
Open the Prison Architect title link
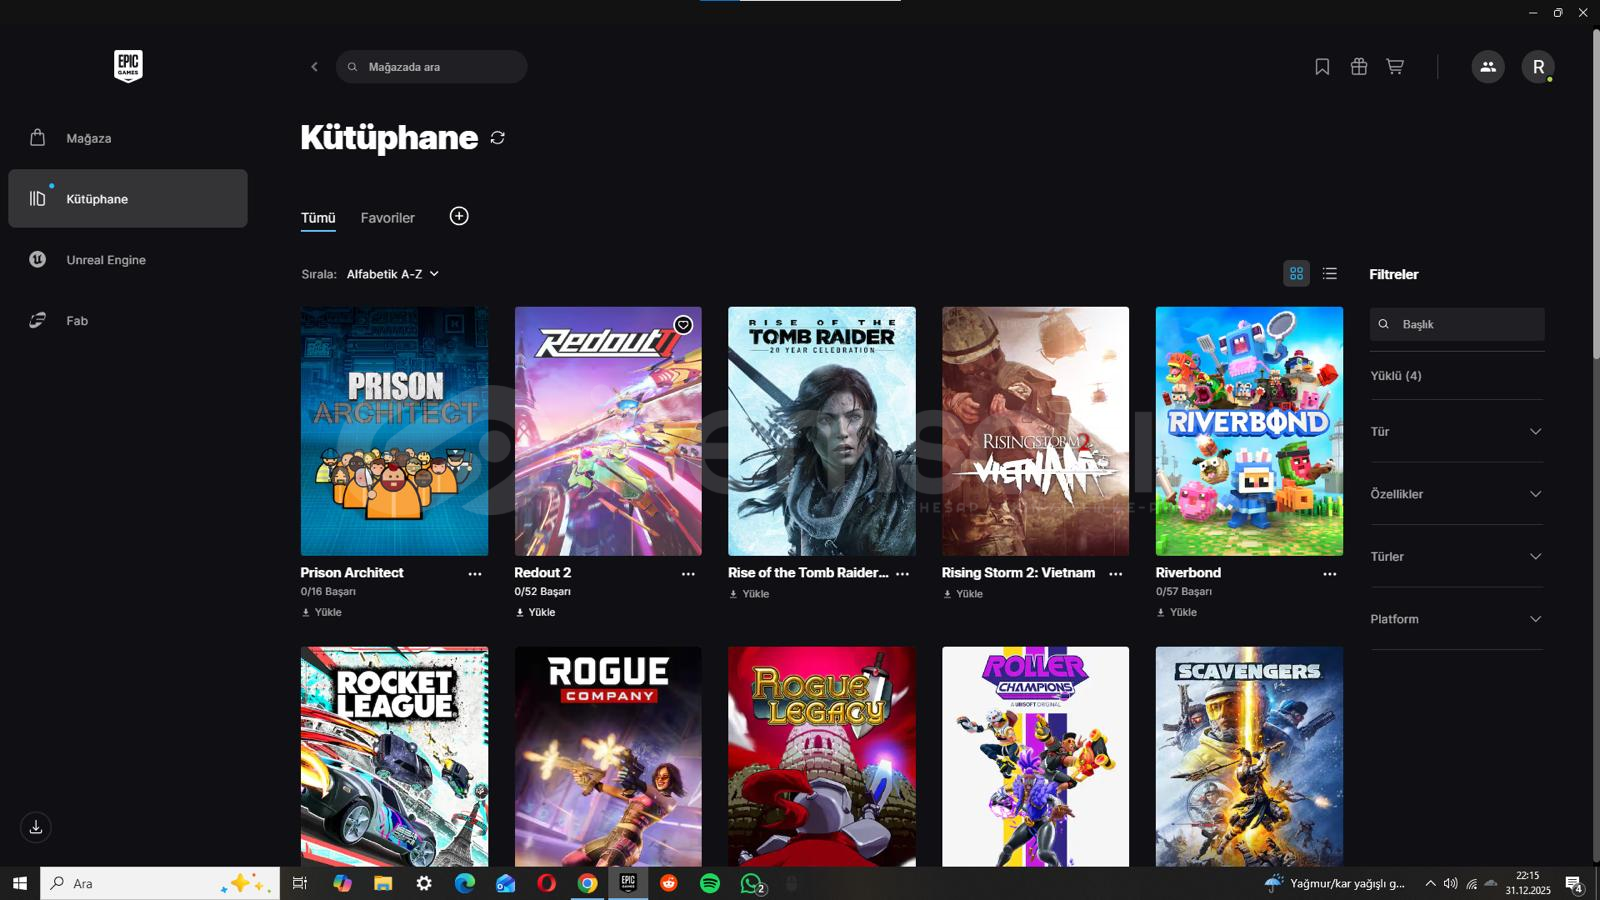[x=352, y=573]
